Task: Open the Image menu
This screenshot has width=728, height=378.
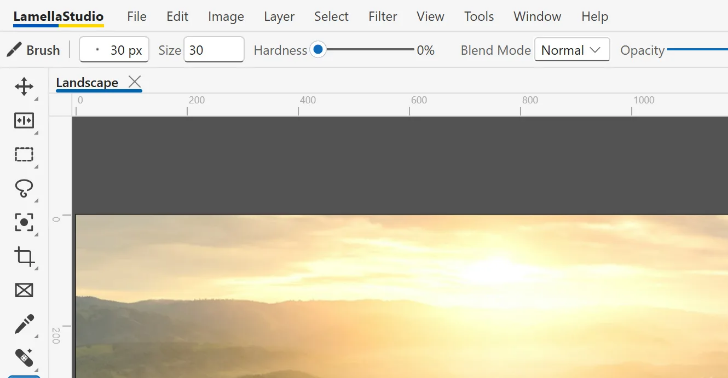Action: (x=226, y=17)
